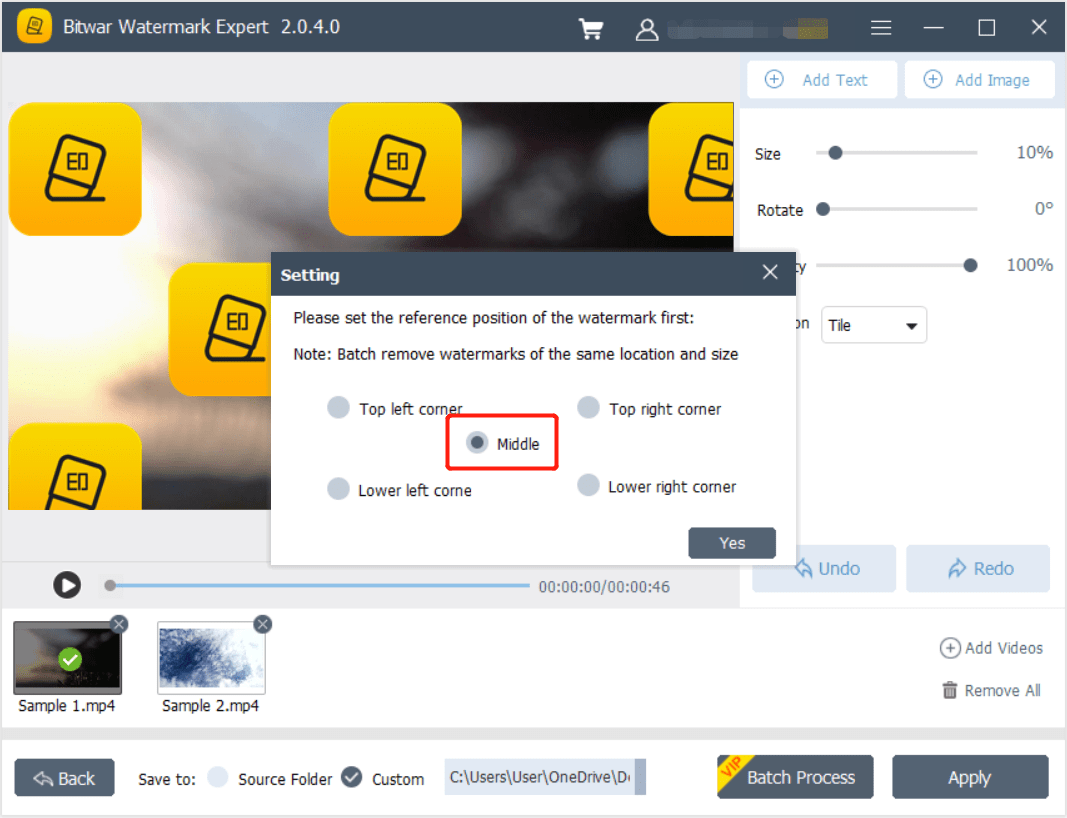The image size is (1067, 818).
Task: Click the green check on Sample 1
Action: [70, 659]
